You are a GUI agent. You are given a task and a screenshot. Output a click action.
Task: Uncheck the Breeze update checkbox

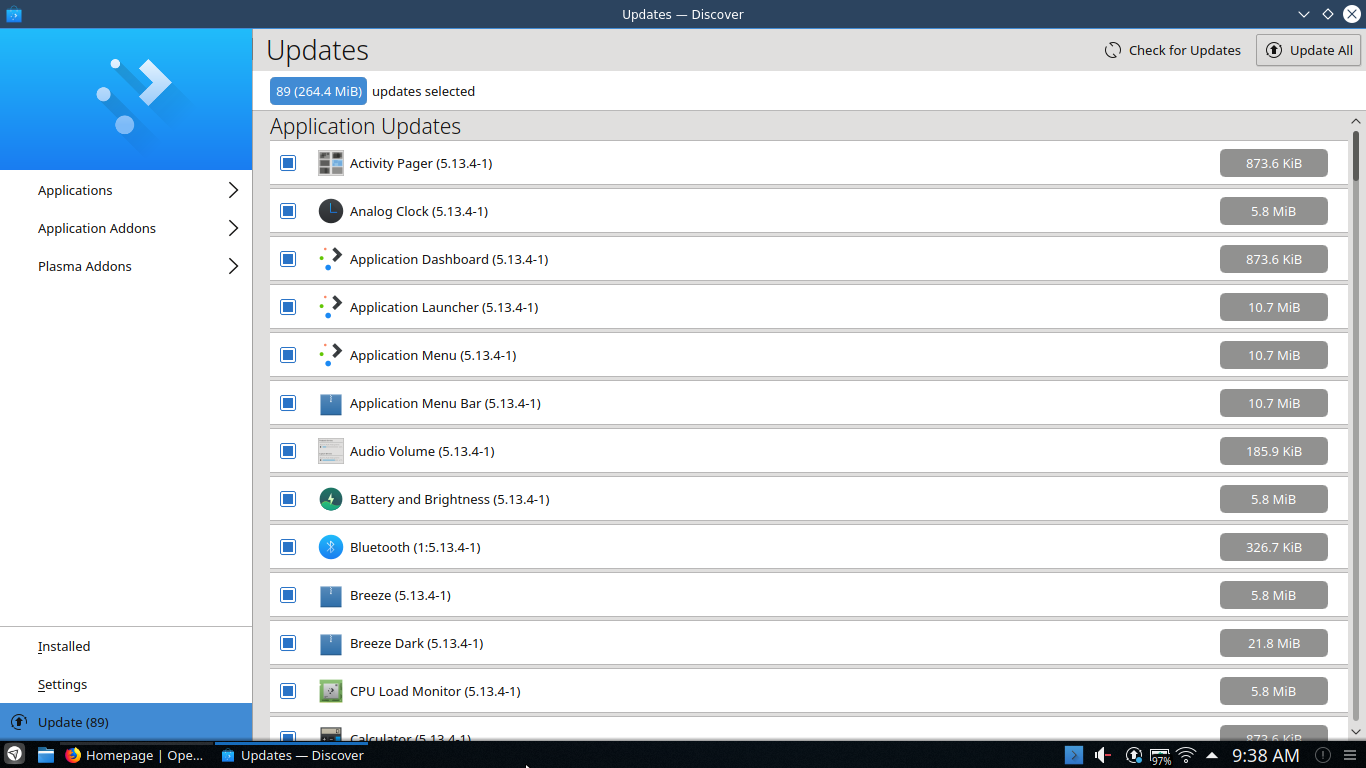click(288, 595)
